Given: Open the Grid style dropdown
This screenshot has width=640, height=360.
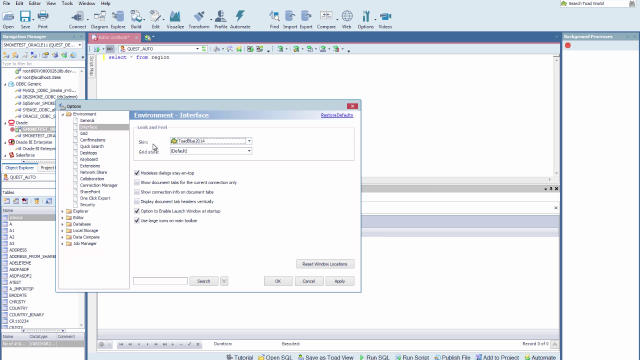Looking at the screenshot, I should pos(249,151).
